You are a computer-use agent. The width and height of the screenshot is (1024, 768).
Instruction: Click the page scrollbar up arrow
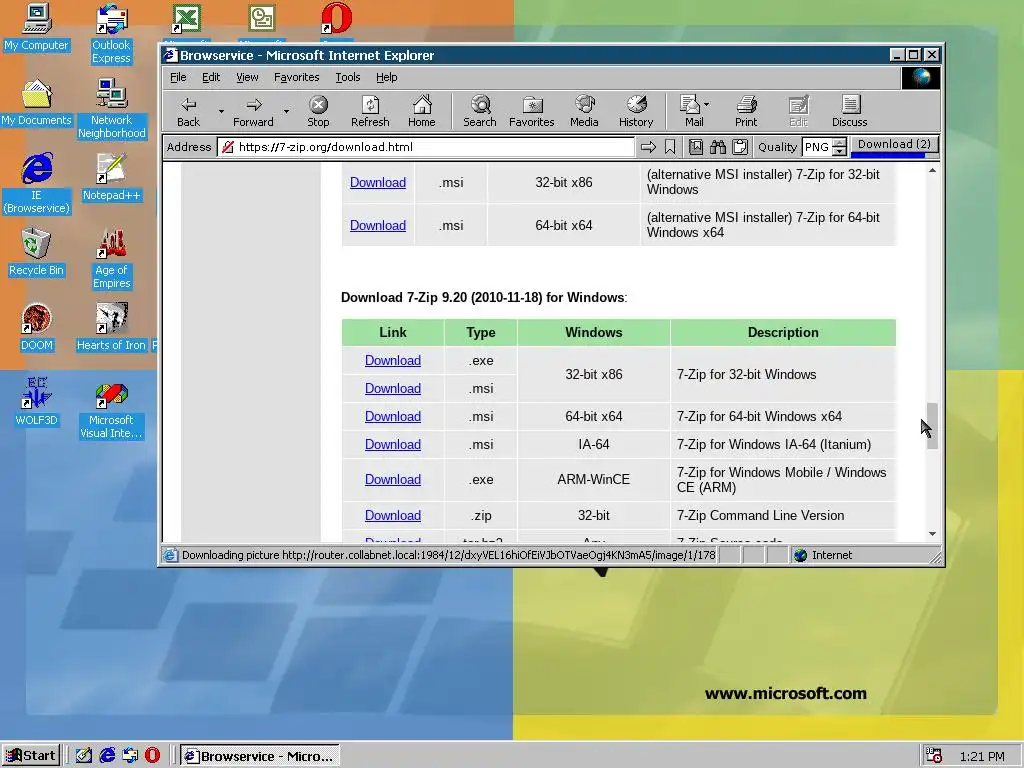tap(932, 170)
